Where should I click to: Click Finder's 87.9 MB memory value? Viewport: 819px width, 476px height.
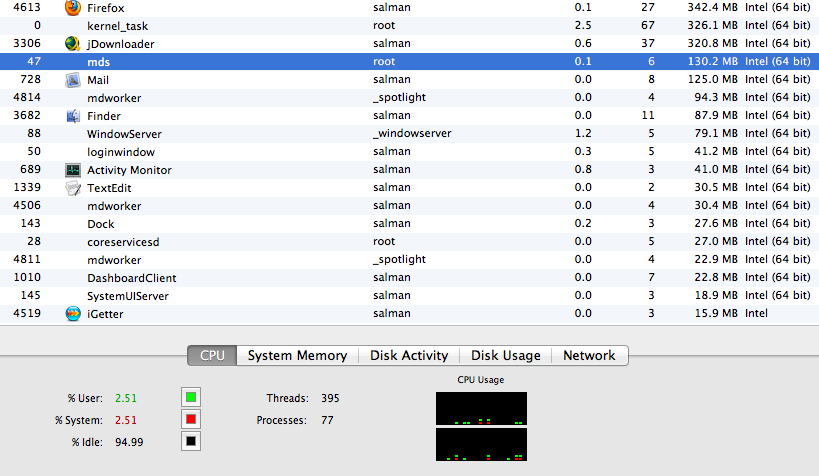[716, 115]
